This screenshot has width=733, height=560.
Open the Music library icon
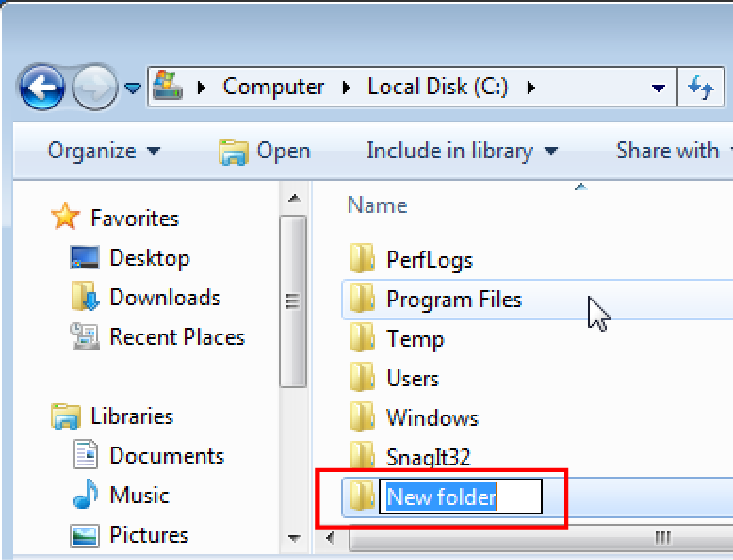(85, 495)
